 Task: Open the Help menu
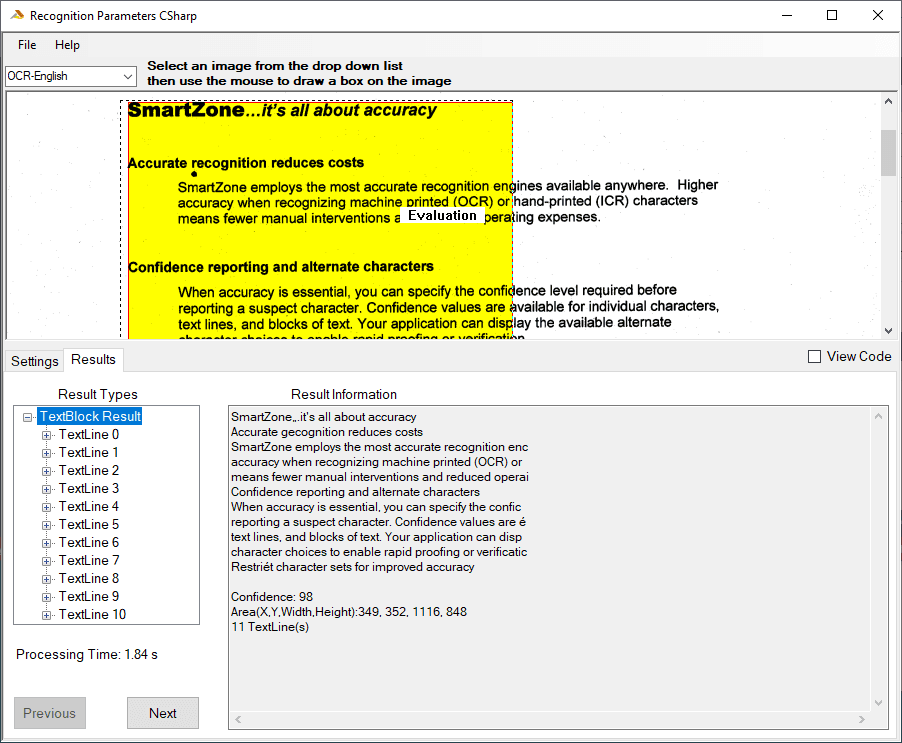pyautogui.click(x=67, y=45)
